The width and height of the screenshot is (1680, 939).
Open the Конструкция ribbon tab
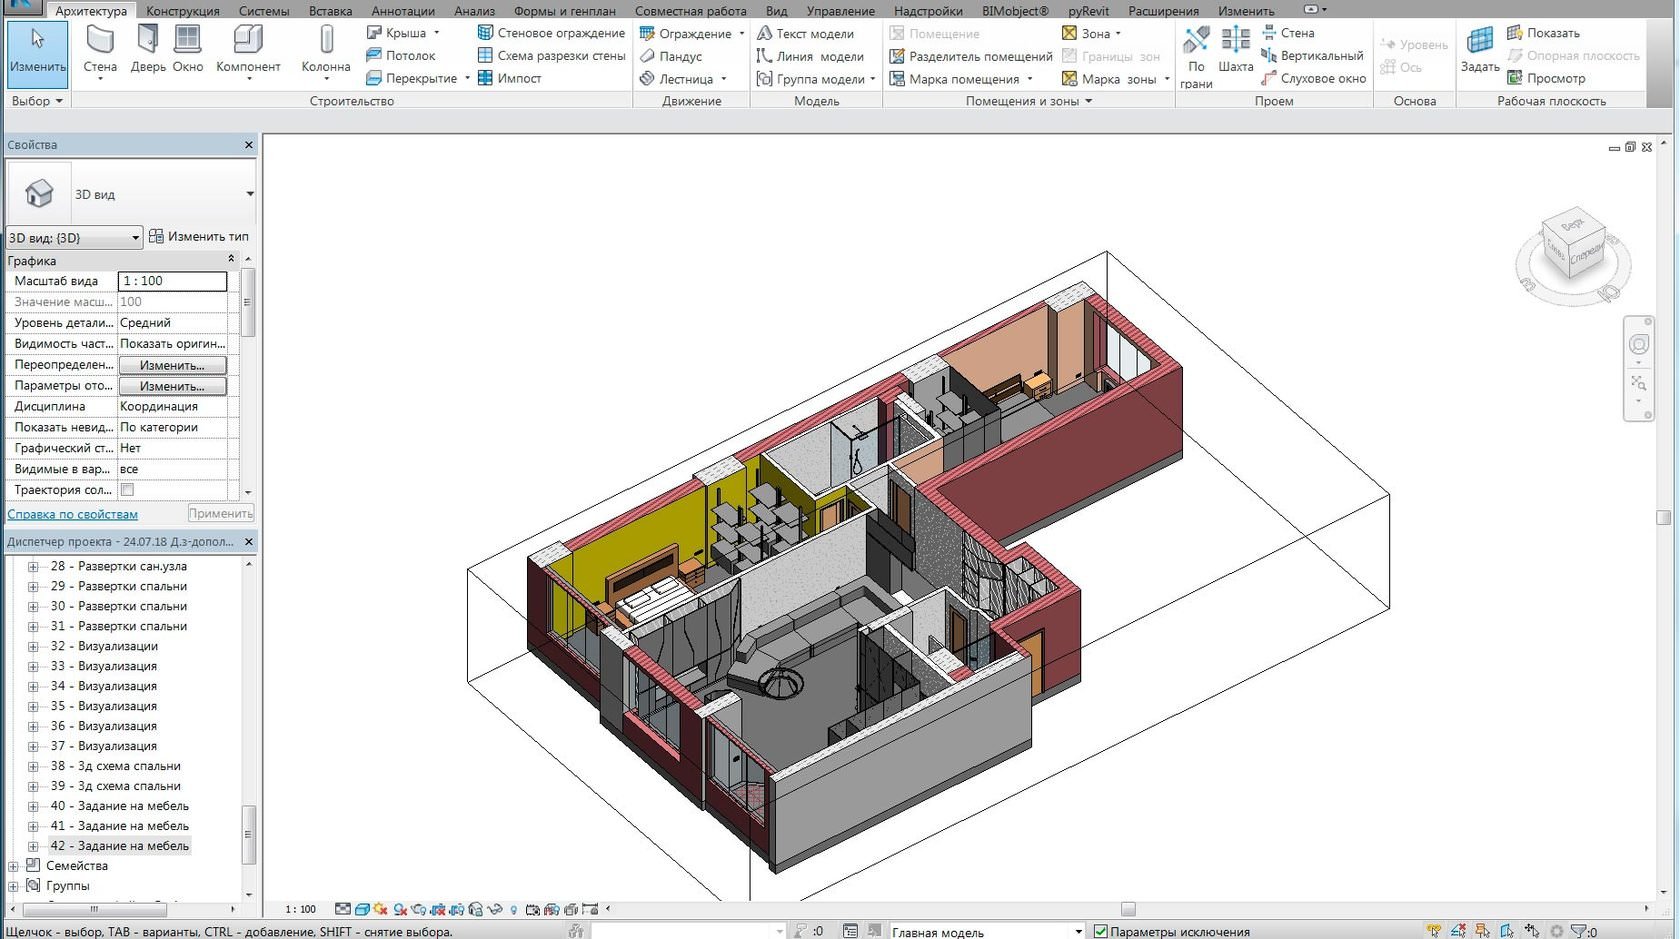[183, 11]
